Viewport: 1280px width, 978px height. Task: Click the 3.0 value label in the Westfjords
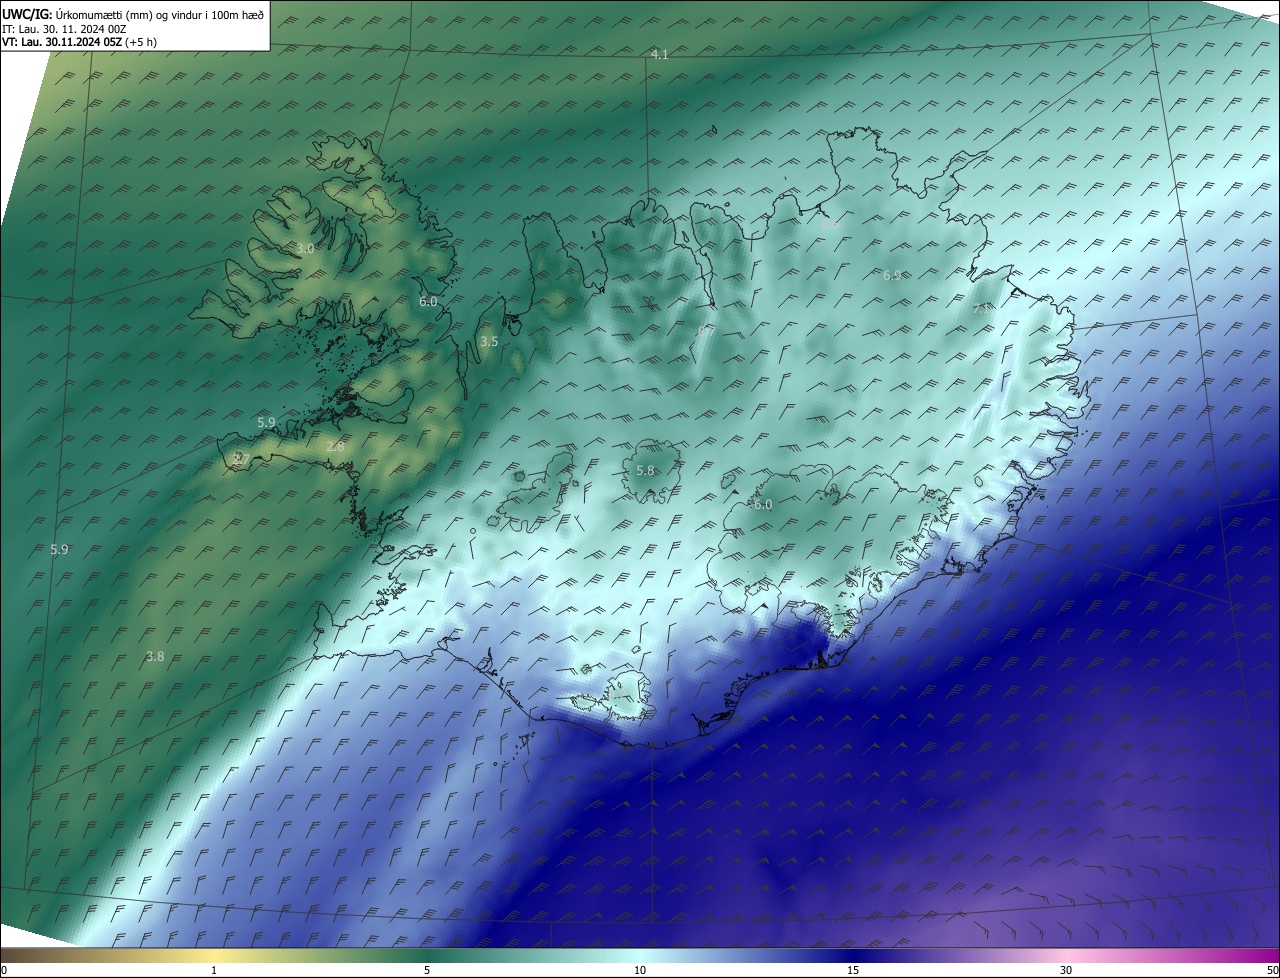pyautogui.click(x=306, y=249)
